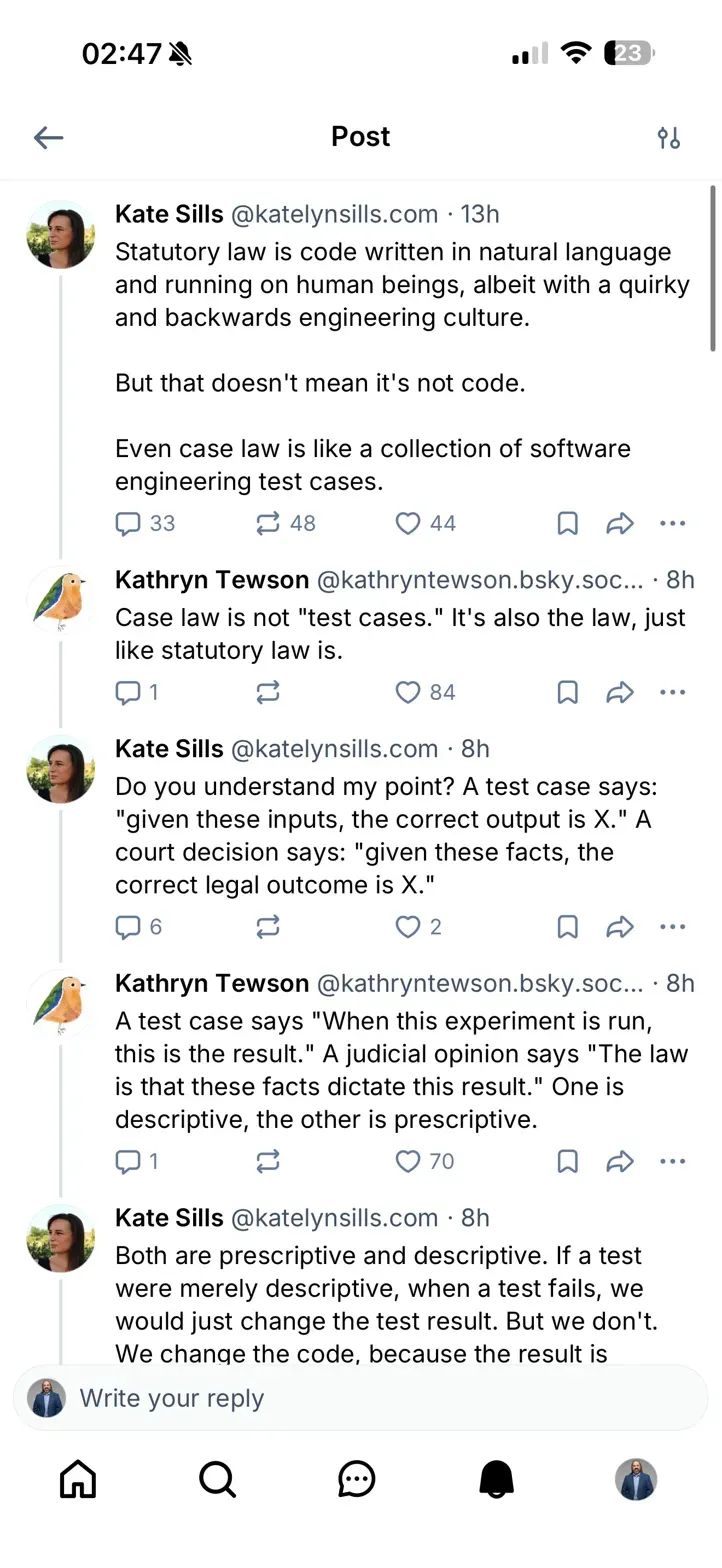The height and width of the screenshot is (1568, 722).
Task: Bookmark Kathryn Tewson's first reply
Action: pyautogui.click(x=567, y=692)
